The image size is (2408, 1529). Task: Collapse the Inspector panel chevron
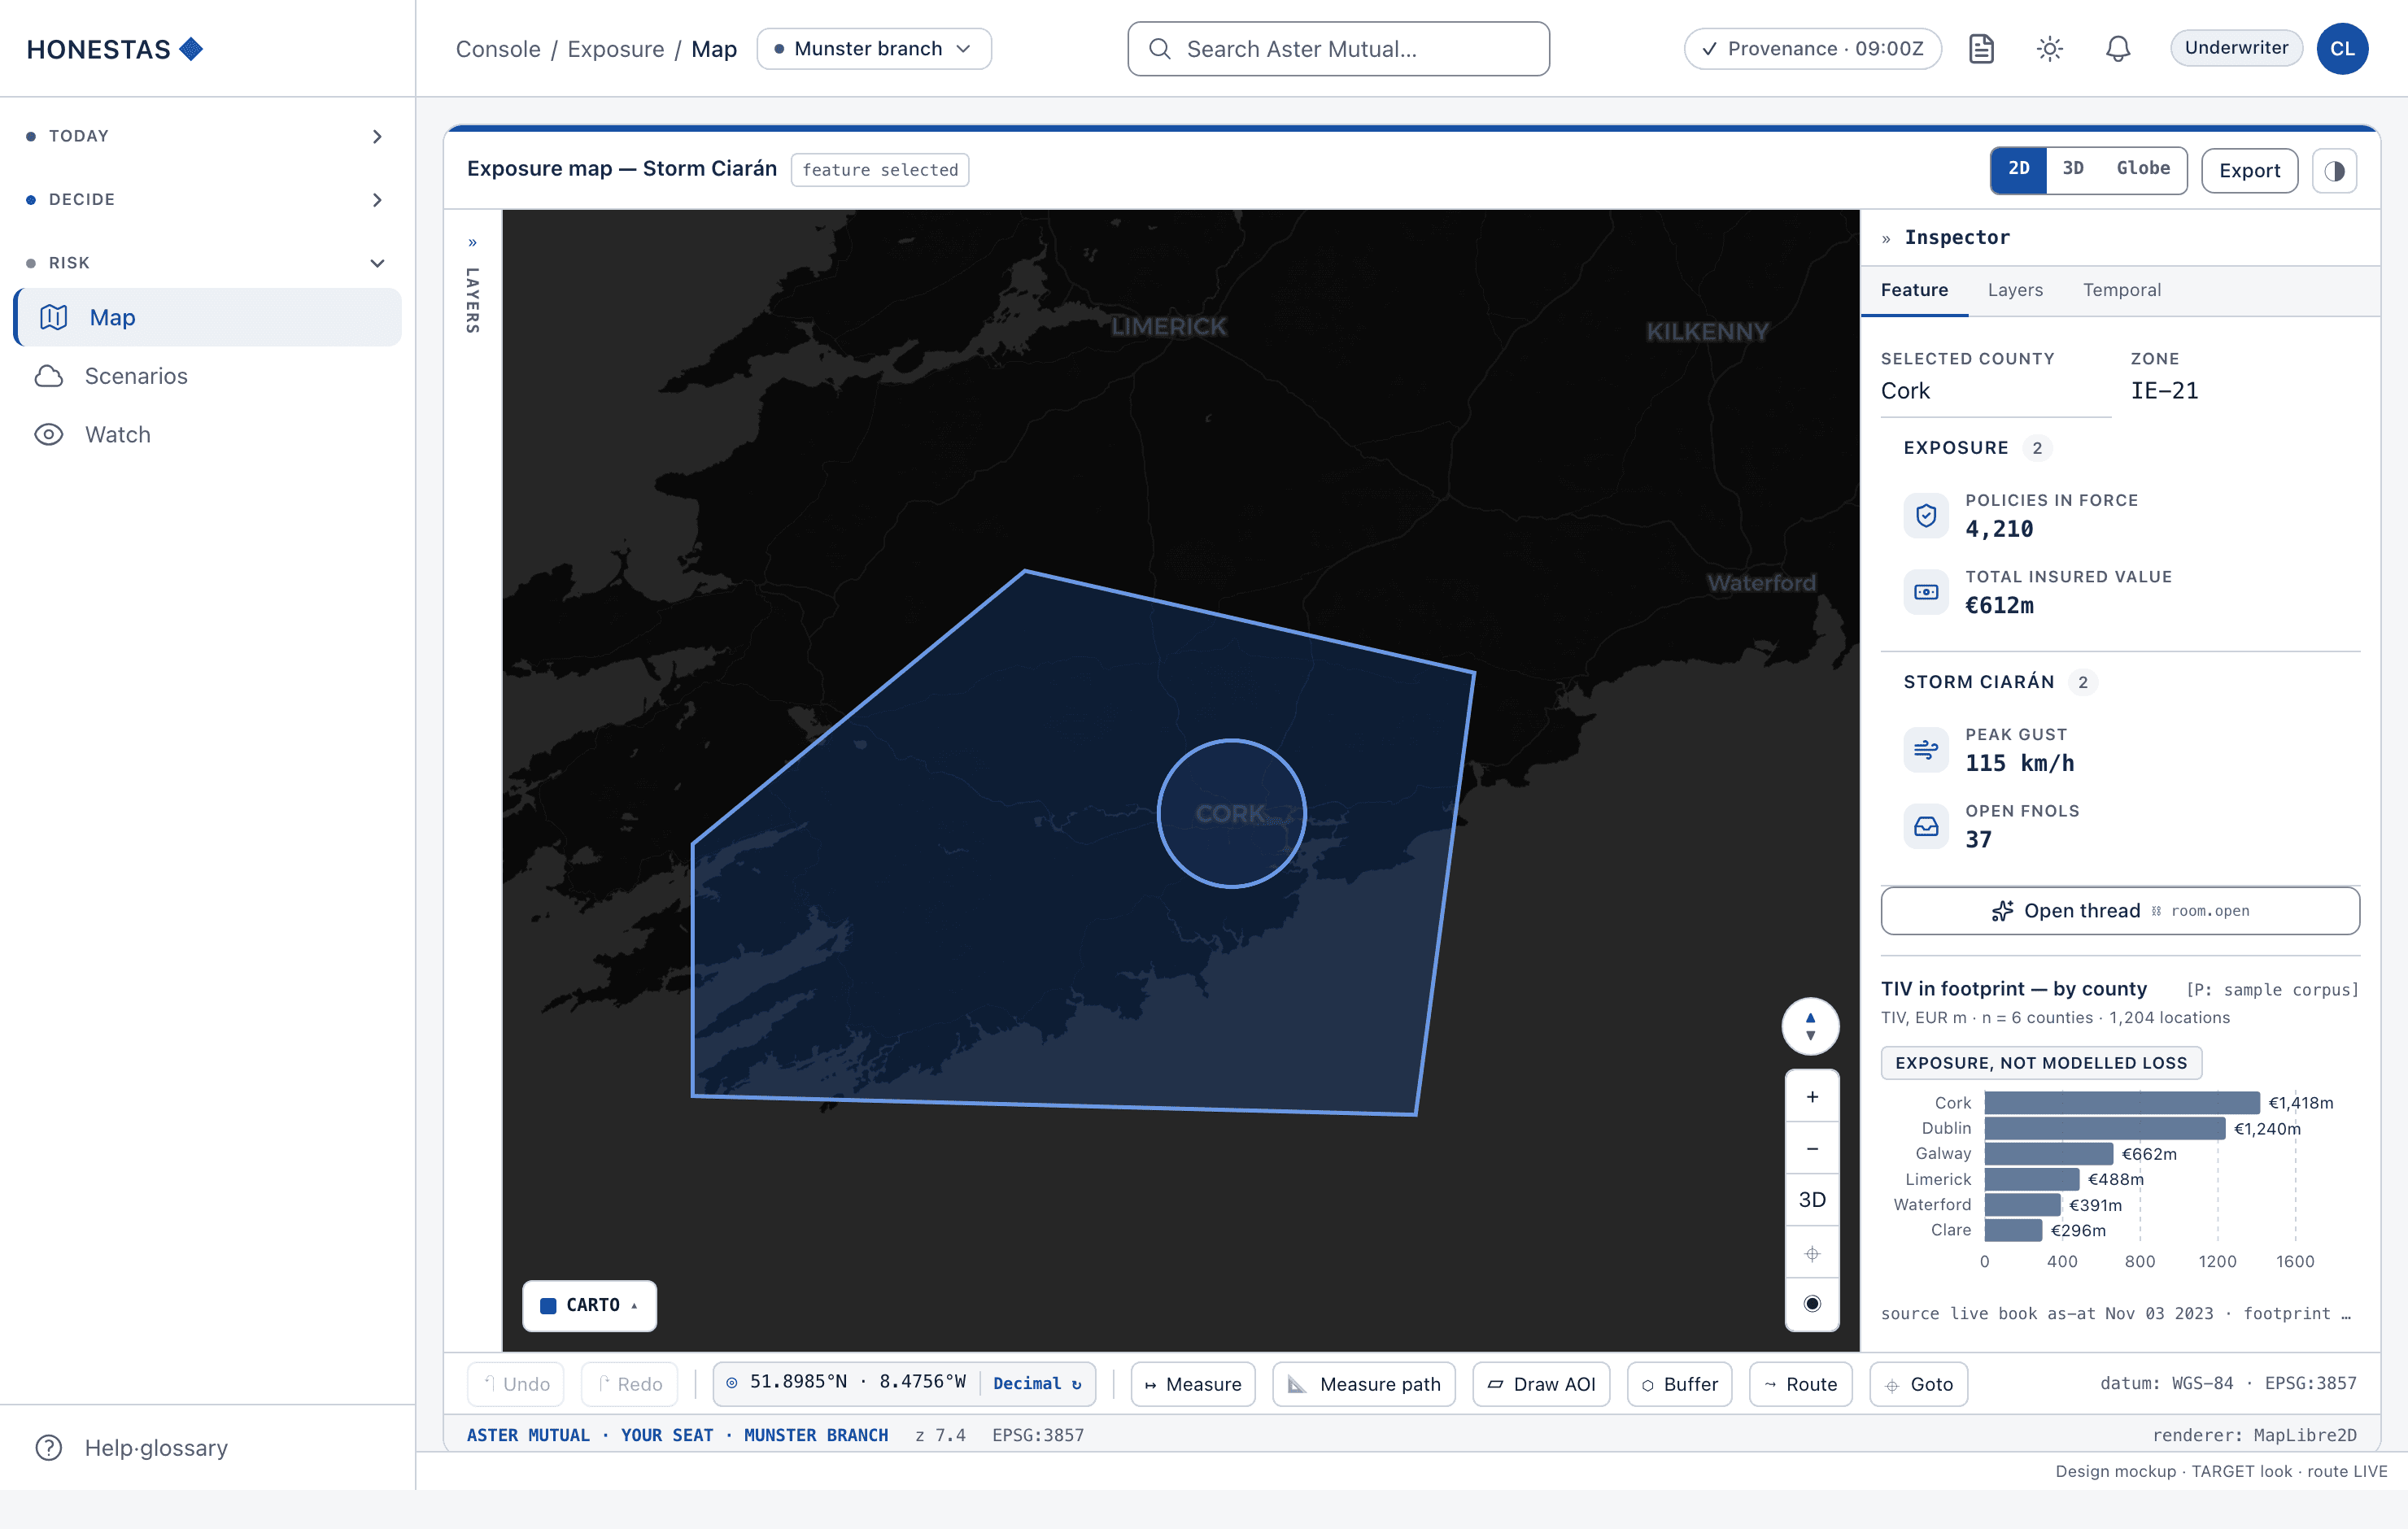(x=1886, y=238)
